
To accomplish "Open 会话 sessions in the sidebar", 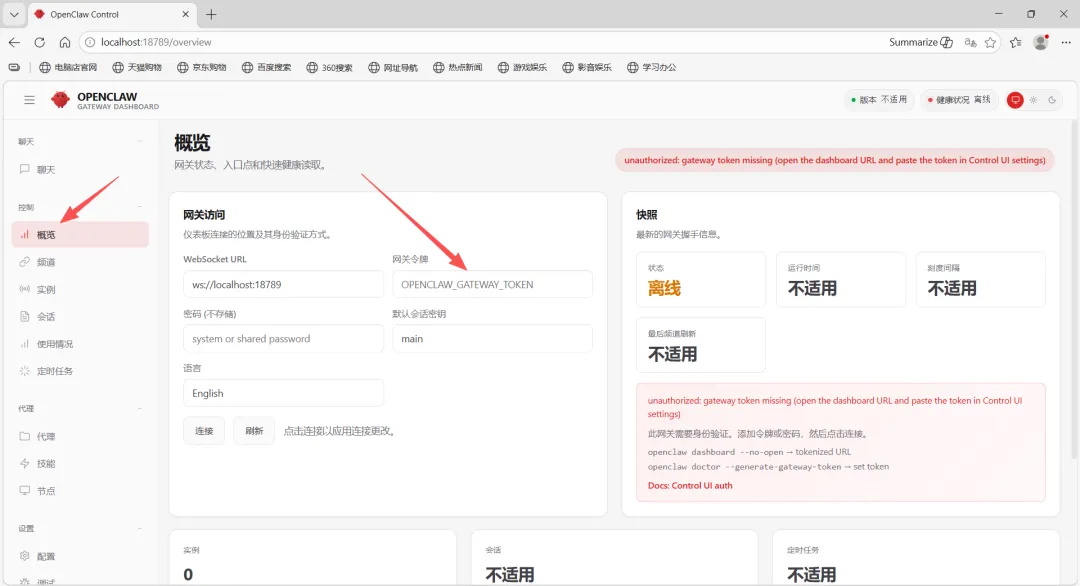I will (80, 316).
